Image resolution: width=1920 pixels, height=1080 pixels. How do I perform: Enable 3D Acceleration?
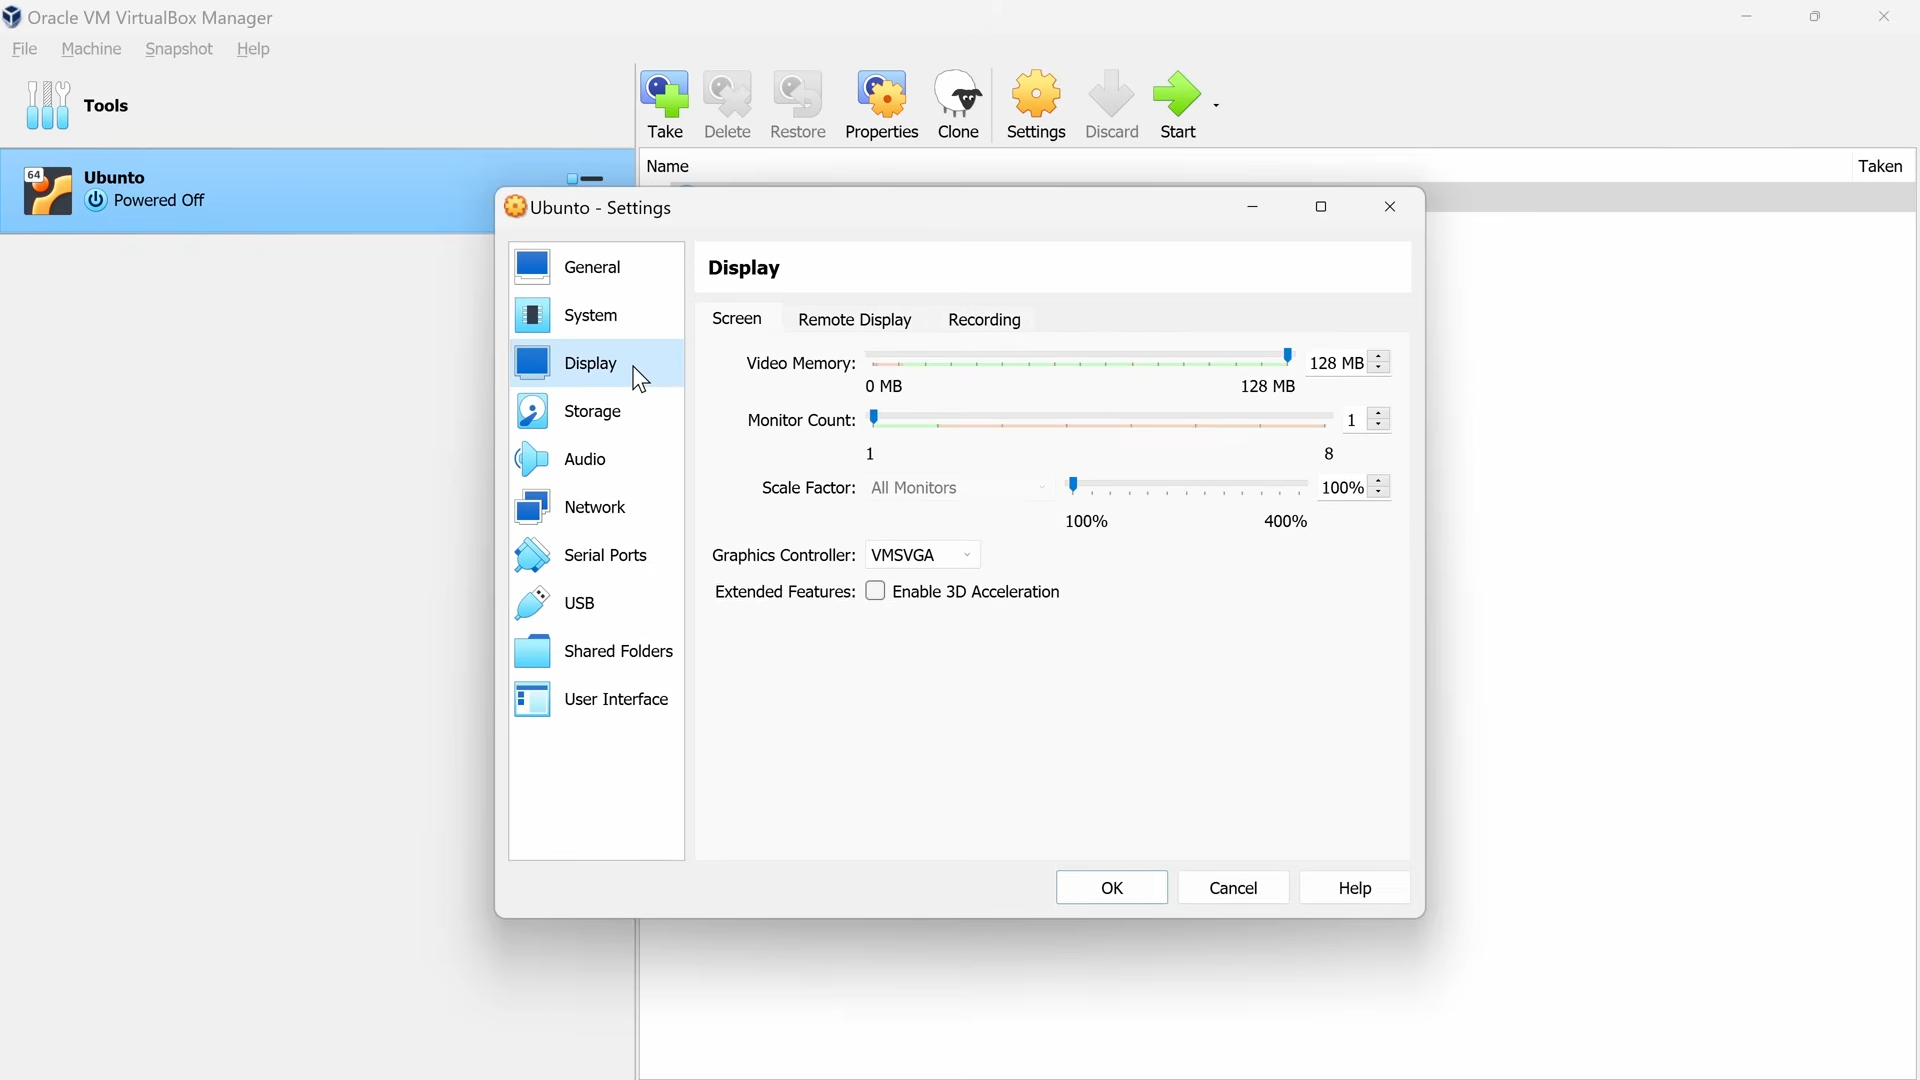pos(877,591)
